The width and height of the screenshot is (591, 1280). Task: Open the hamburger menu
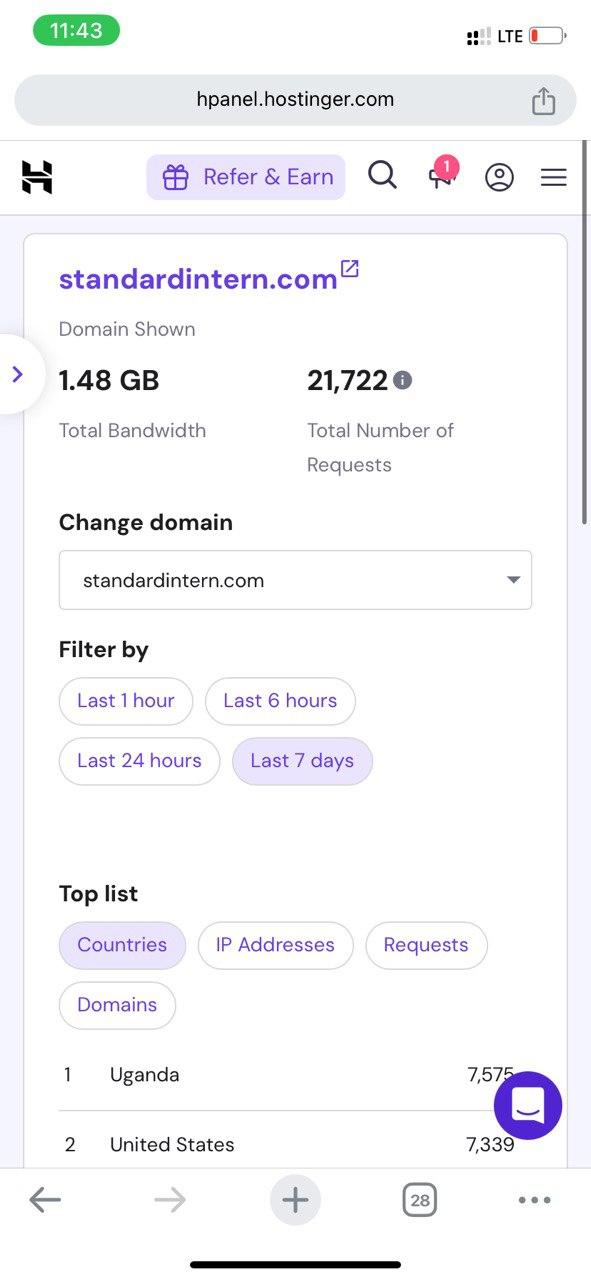pos(553,177)
